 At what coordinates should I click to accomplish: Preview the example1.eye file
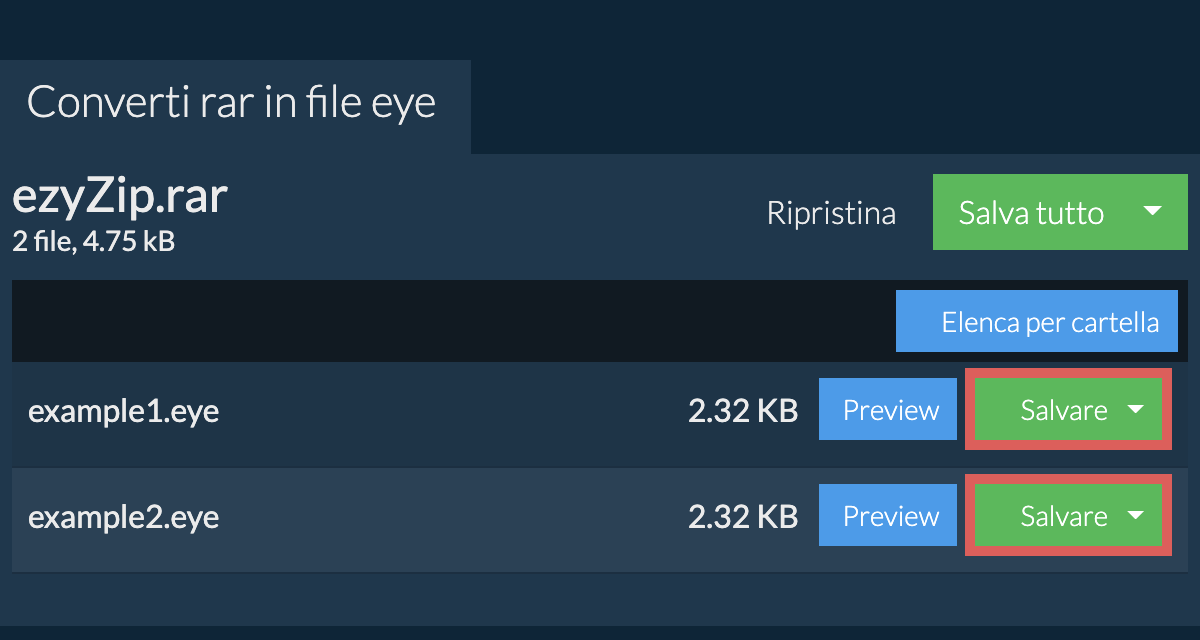pyautogui.click(x=890, y=410)
